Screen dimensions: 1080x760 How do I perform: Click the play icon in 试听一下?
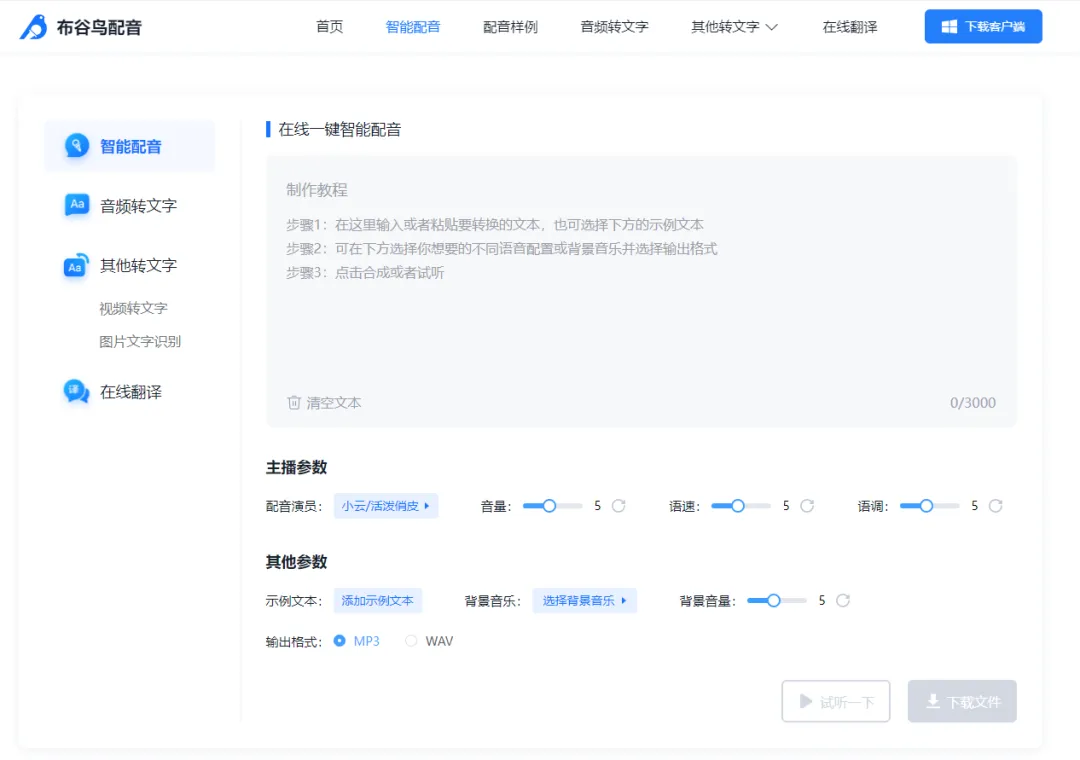click(805, 701)
